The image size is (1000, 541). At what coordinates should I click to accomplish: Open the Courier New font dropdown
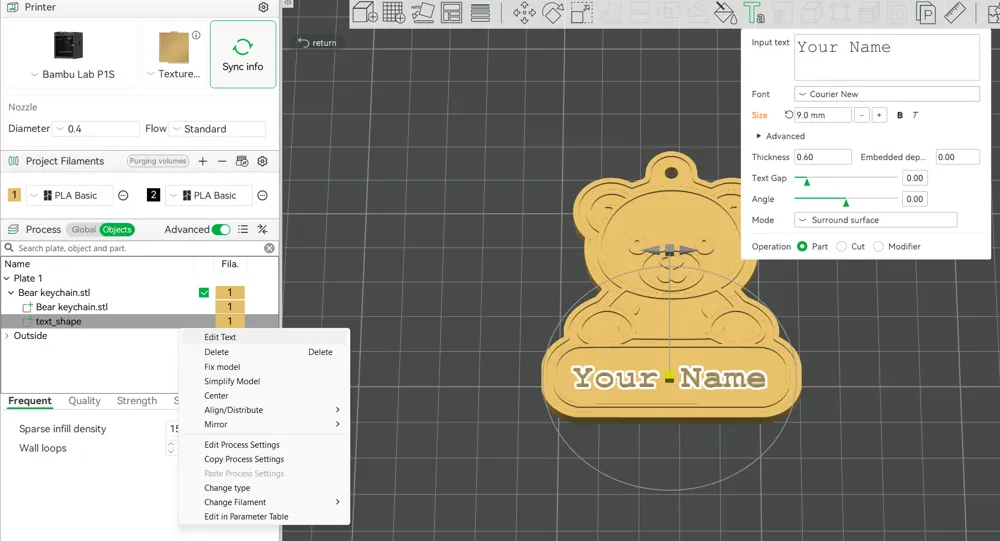(x=886, y=94)
